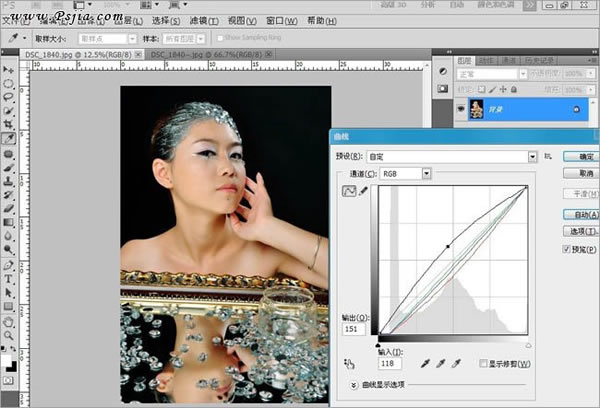600x408 pixels.
Task: Choose pencil draw-curve tool in Curves dialog
Action: (363, 191)
